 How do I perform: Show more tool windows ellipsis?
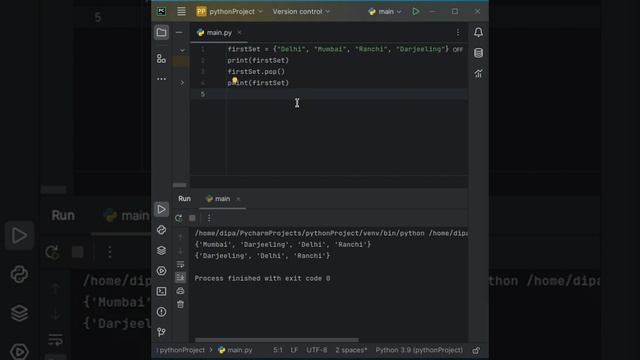click(161, 79)
